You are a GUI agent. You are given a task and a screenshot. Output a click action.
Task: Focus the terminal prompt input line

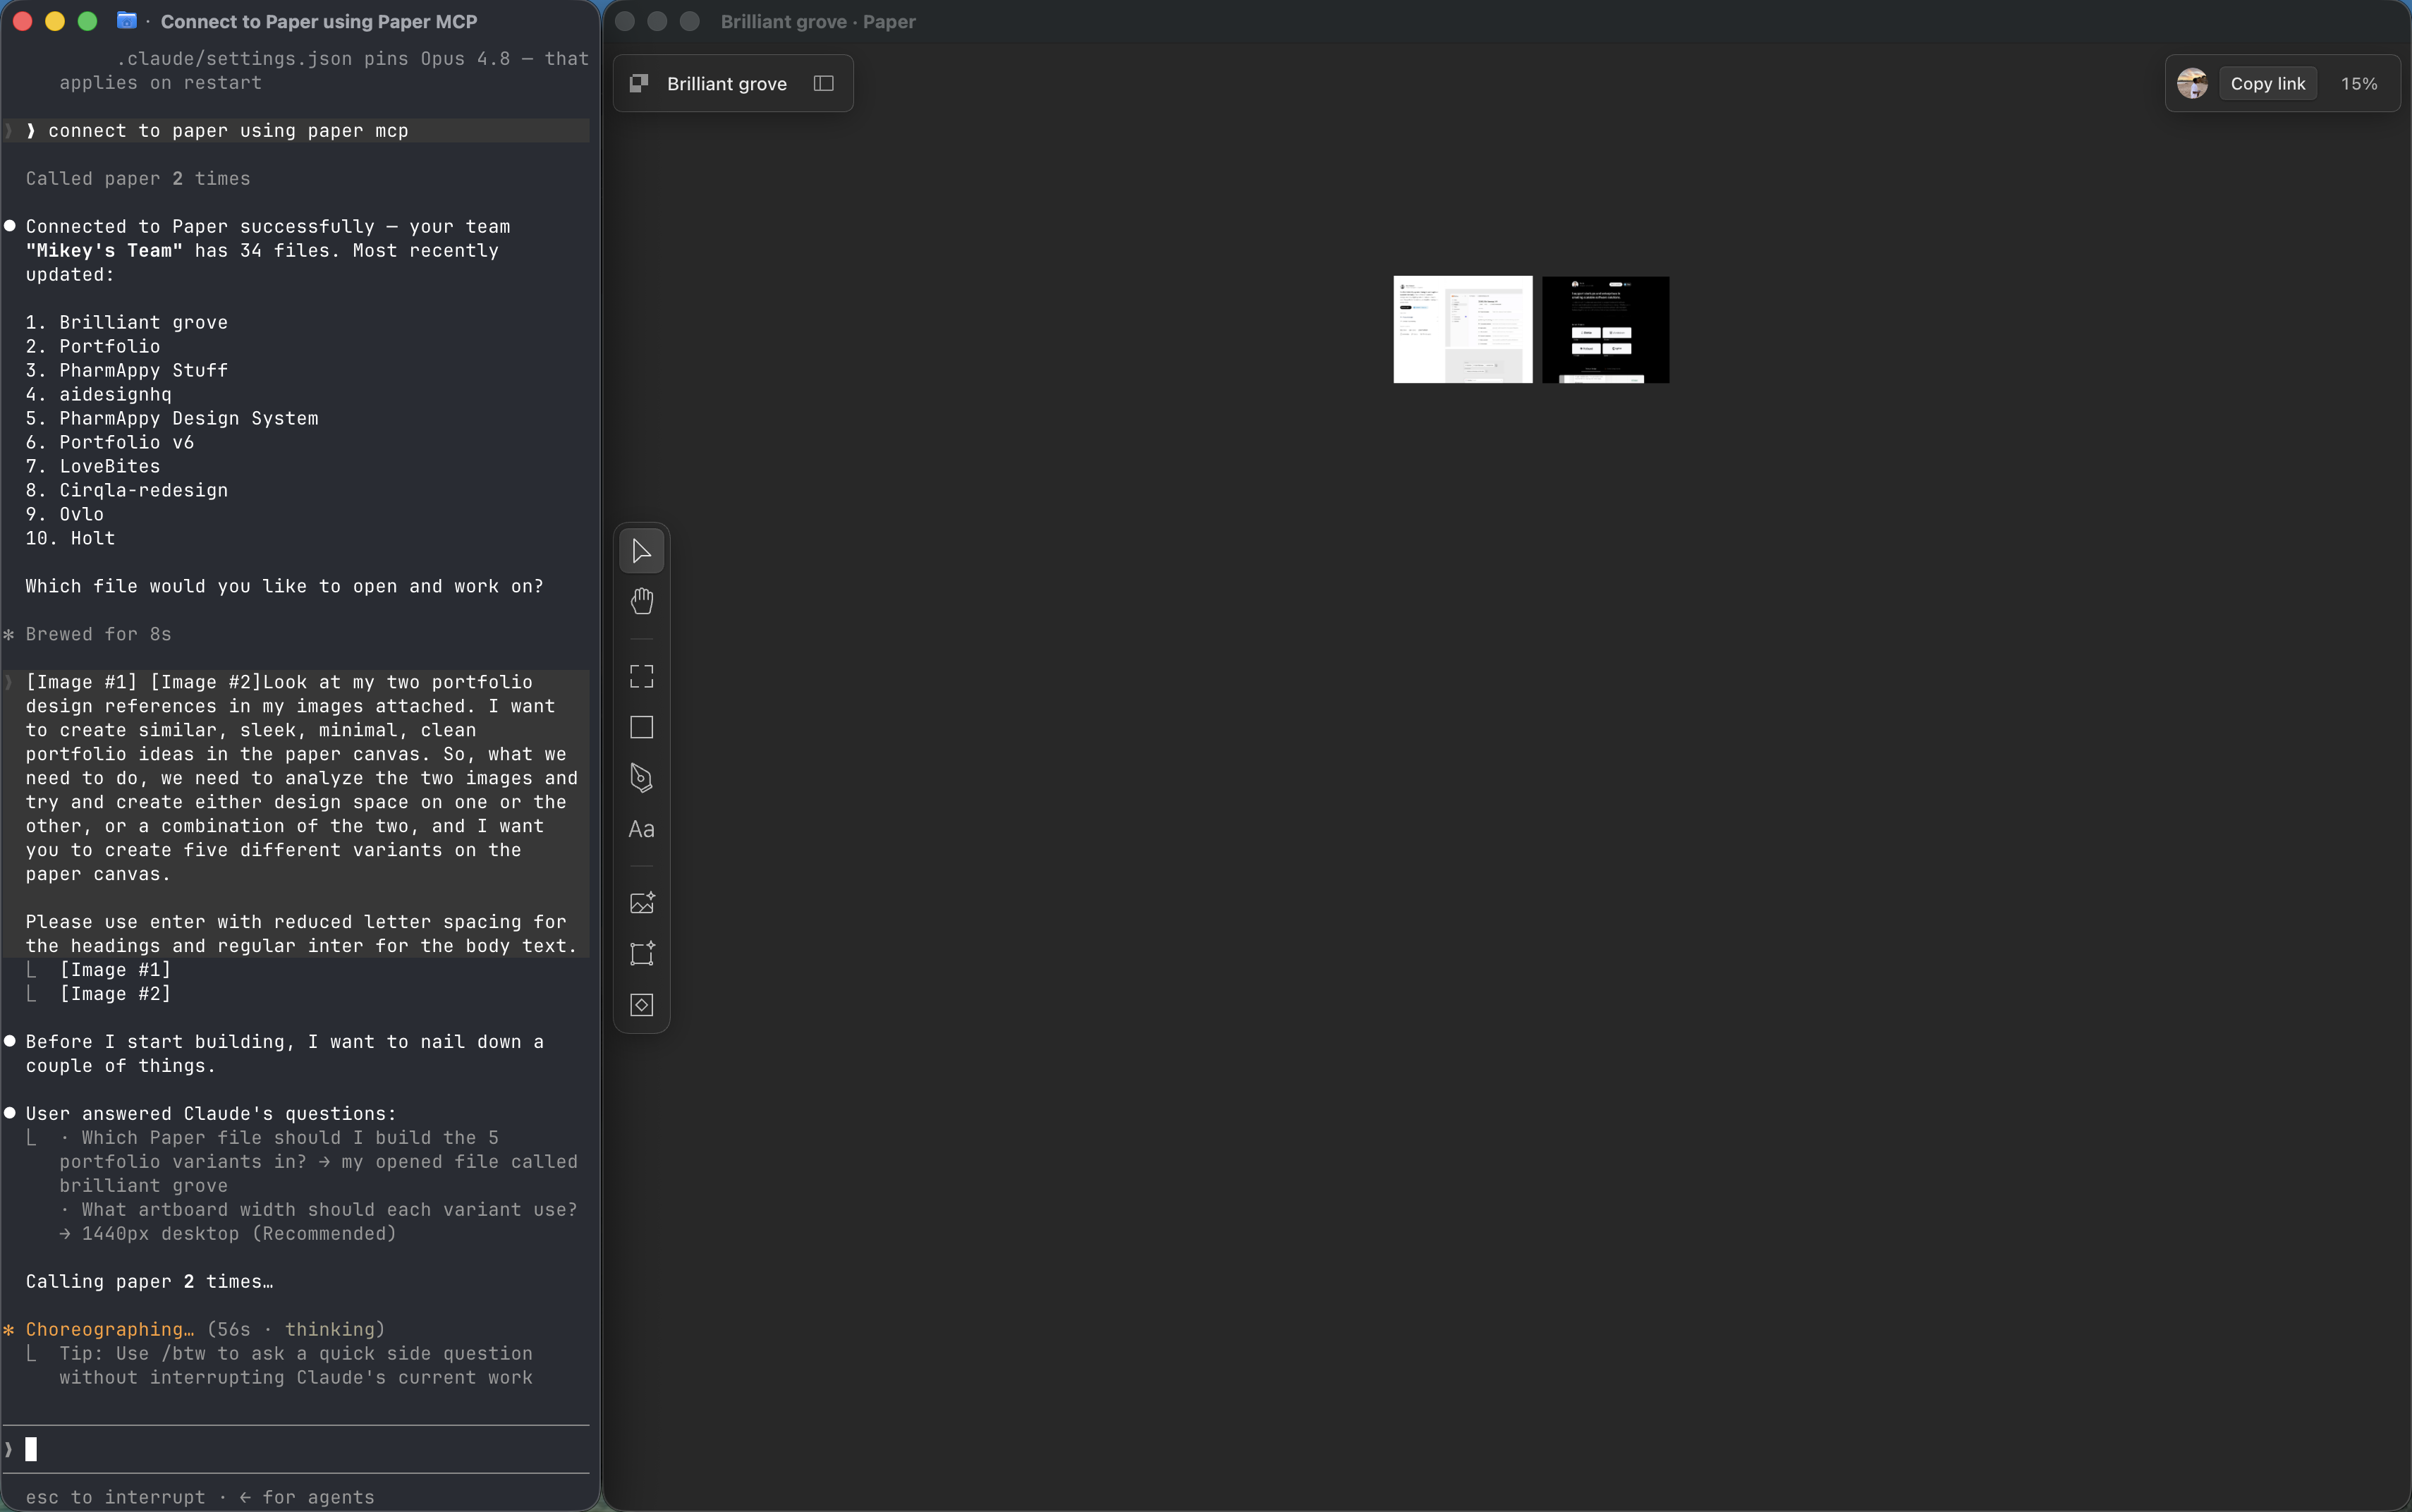tap(296, 1449)
